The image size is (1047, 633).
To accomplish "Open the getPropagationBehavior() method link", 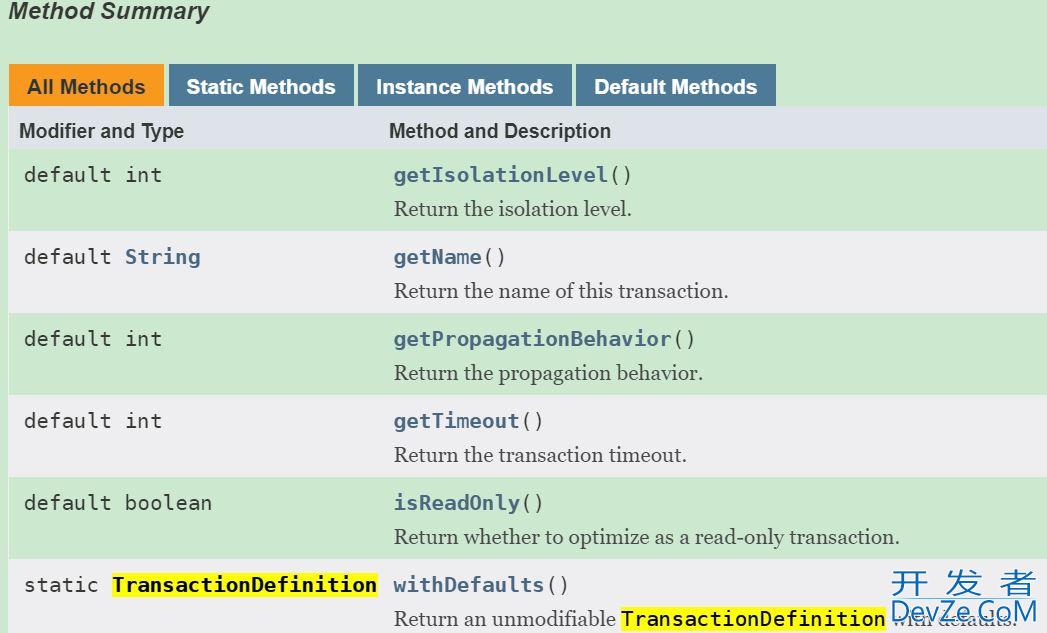I will 532,339.
